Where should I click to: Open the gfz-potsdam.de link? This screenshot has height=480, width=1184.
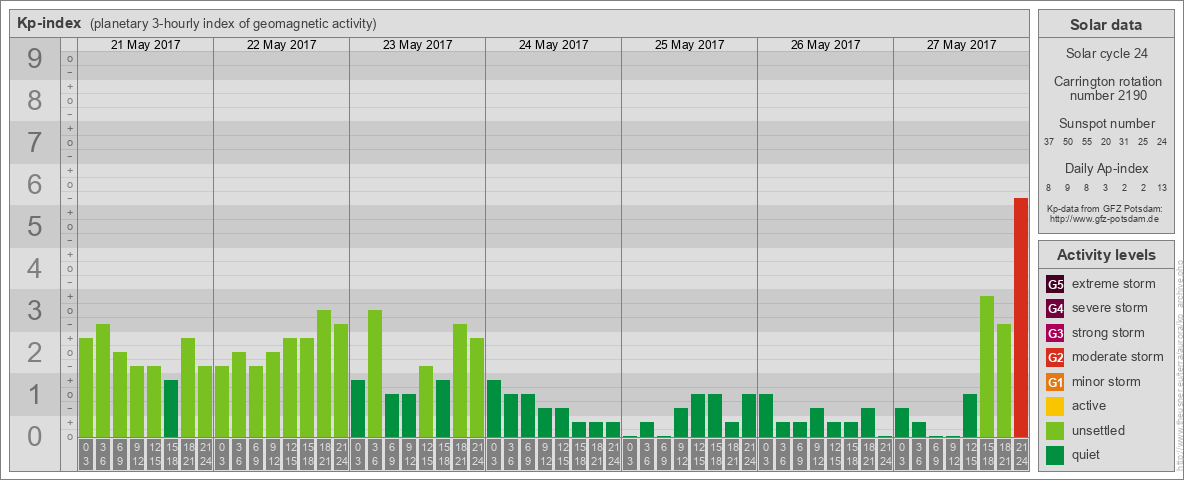[1104, 219]
